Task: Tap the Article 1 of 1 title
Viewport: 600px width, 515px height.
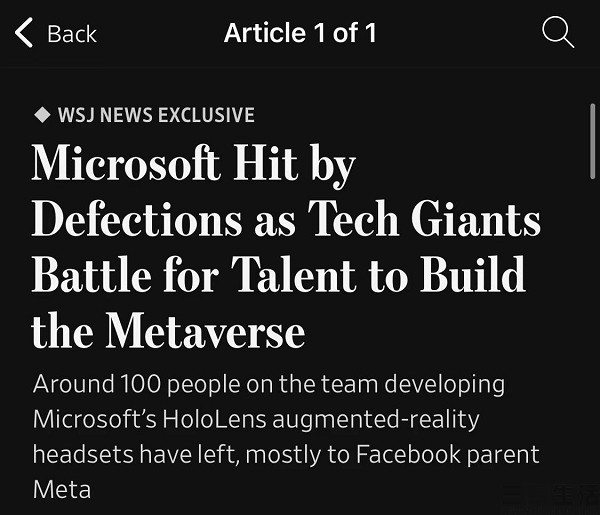Action: 300,33
